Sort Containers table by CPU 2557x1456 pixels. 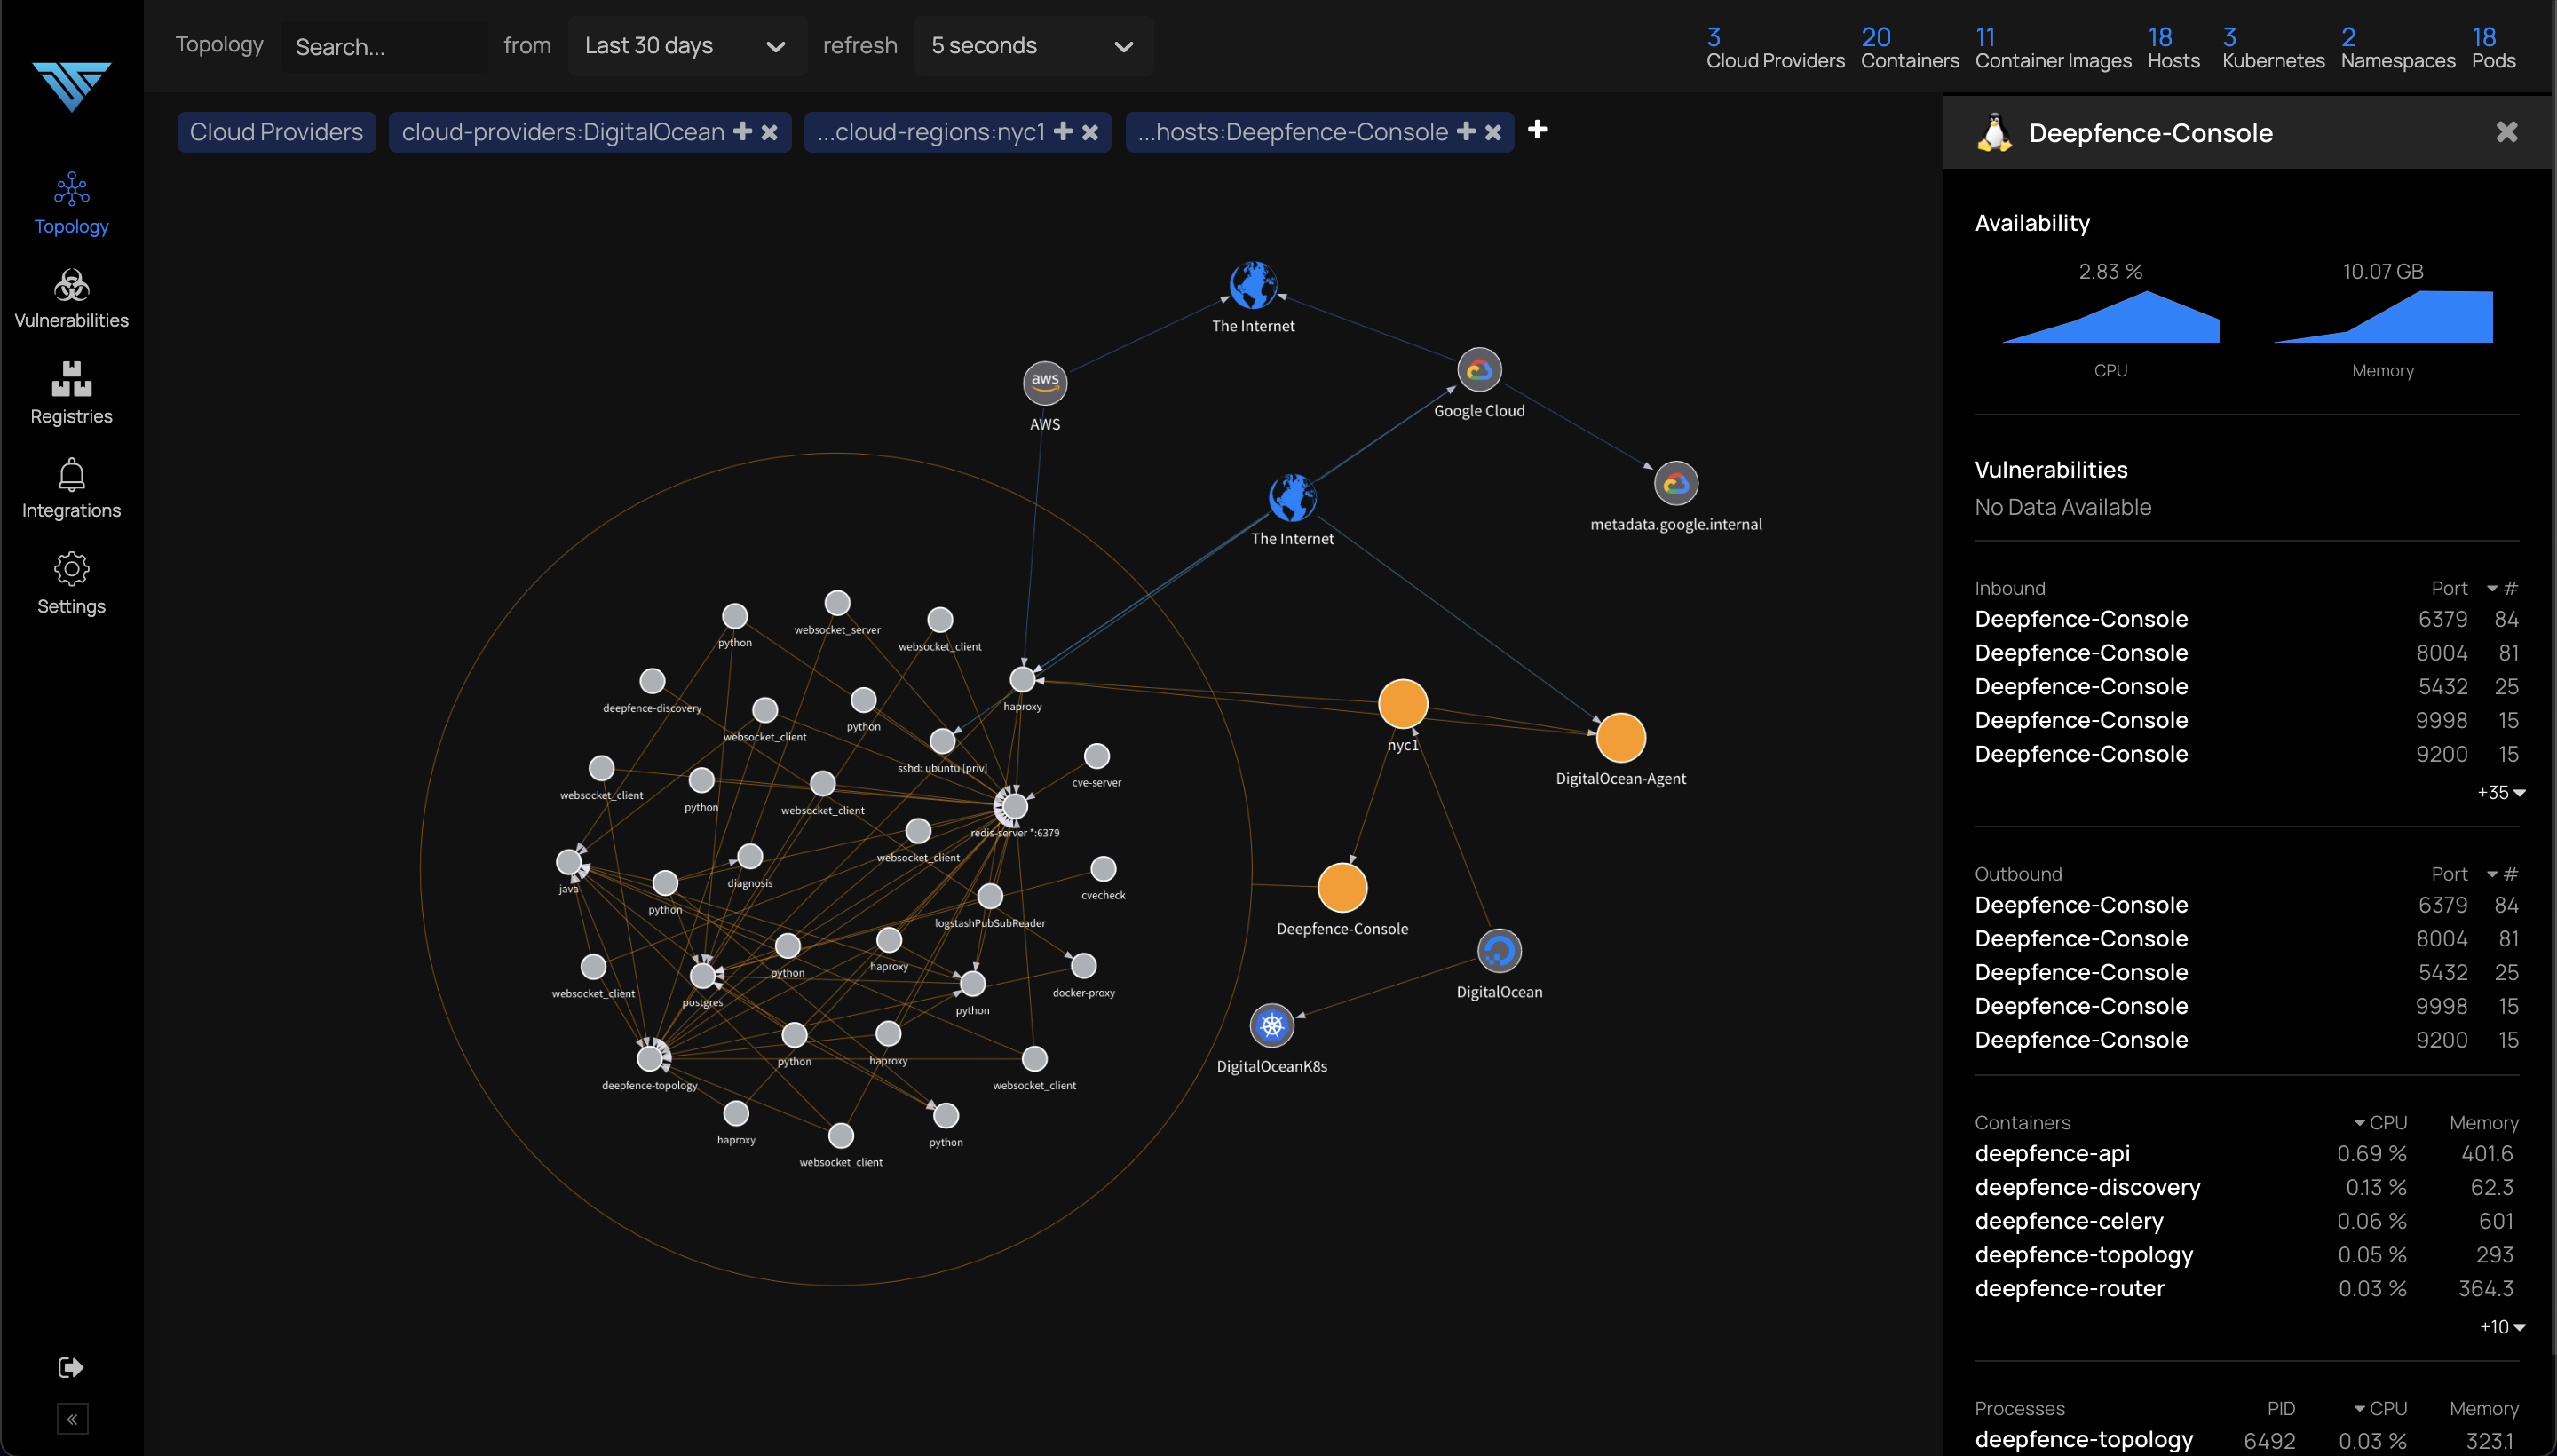click(2381, 1122)
